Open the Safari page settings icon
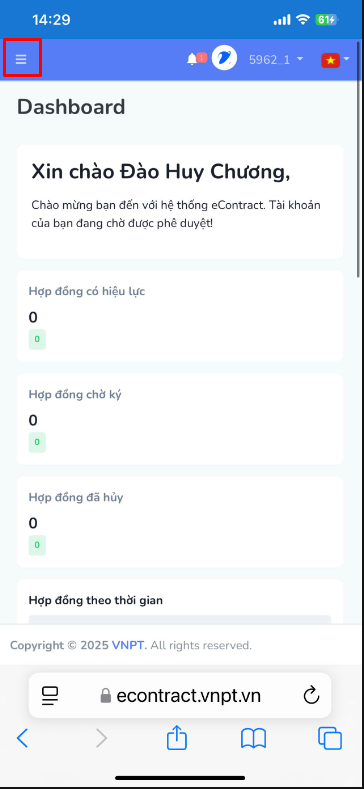The image size is (364, 789). pos(50,696)
